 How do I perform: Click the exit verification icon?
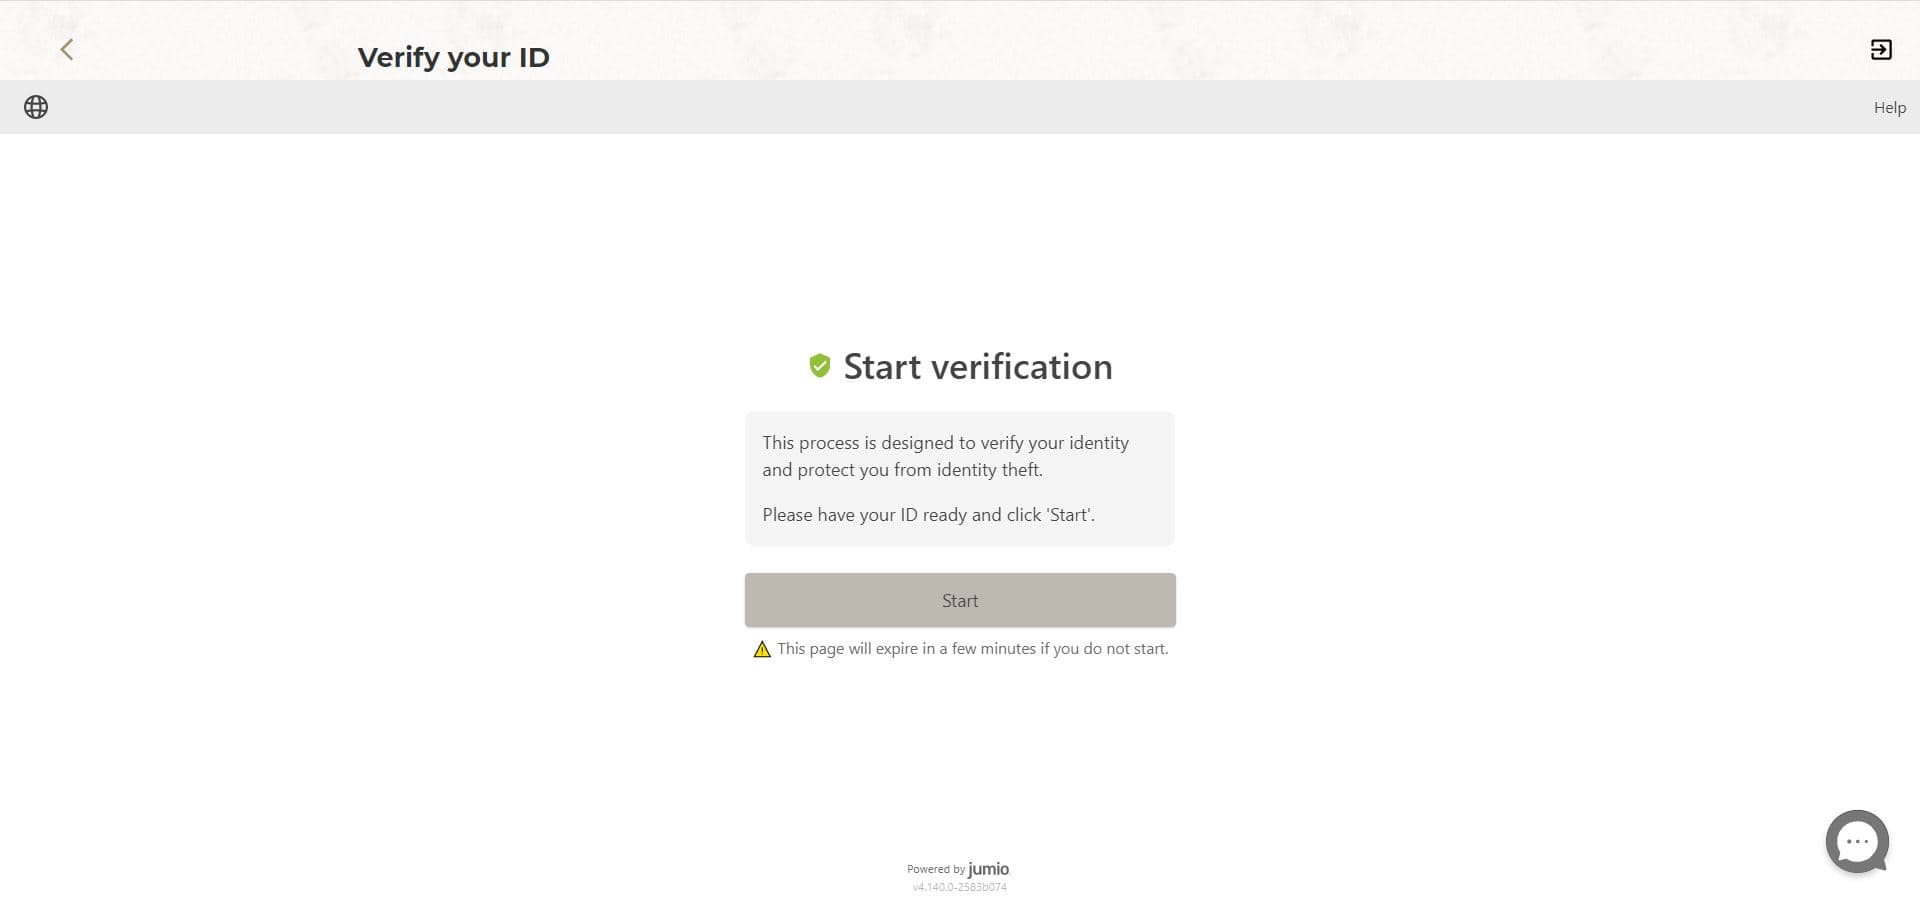pyautogui.click(x=1881, y=49)
